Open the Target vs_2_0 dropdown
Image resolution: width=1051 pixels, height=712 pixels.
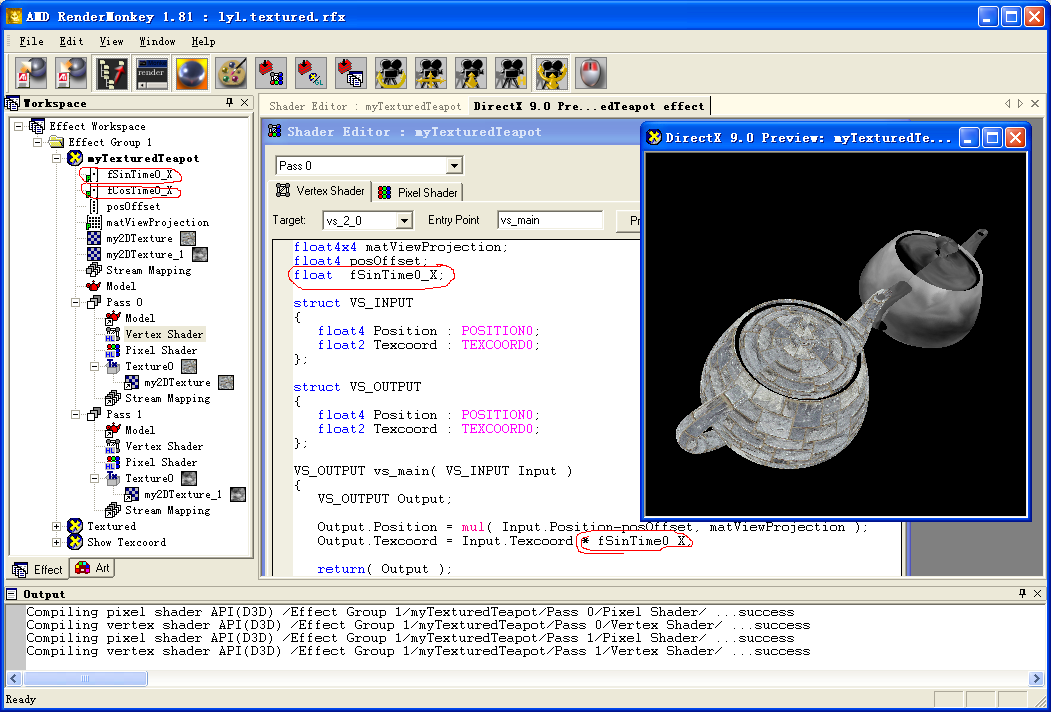tap(404, 221)
